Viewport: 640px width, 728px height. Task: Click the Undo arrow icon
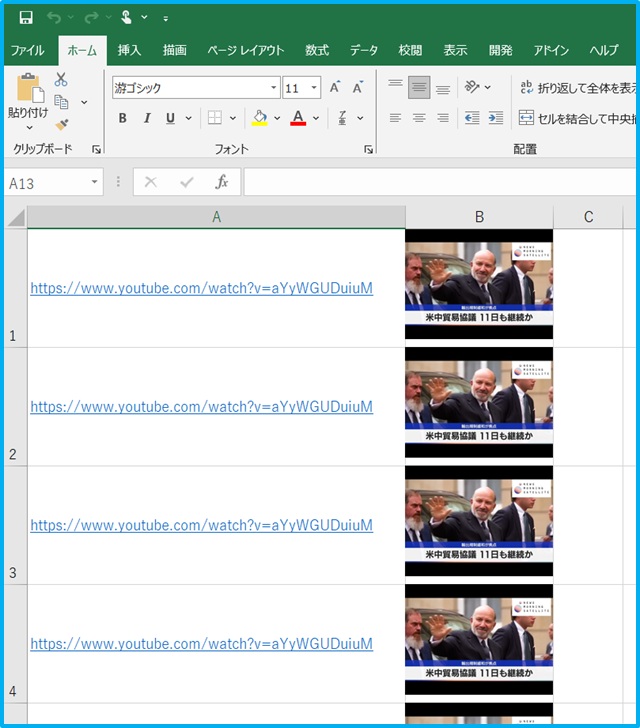click(x=54, y=18)
